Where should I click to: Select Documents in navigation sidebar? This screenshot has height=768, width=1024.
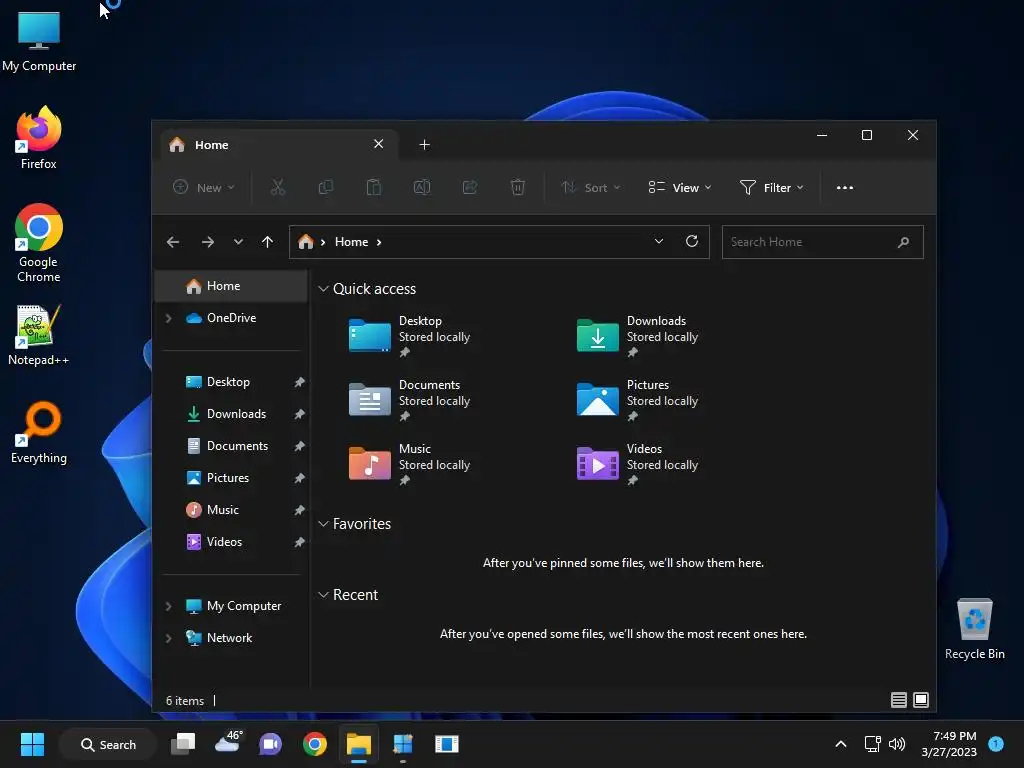pos(231,446)
